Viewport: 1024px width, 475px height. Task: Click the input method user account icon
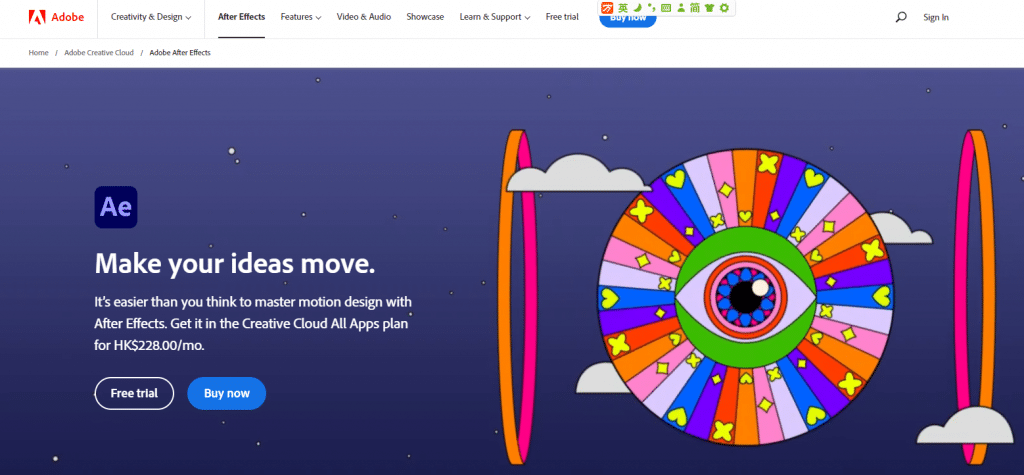[x=680, y=8]
